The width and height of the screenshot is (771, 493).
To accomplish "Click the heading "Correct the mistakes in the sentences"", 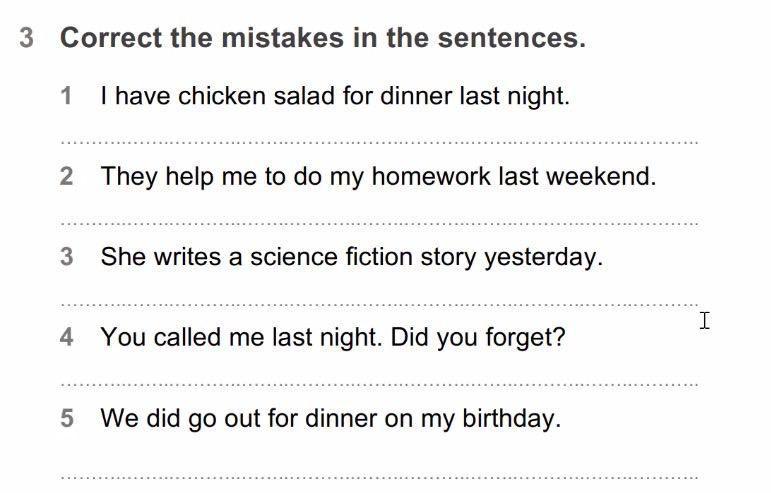I will tap(322, 38).
